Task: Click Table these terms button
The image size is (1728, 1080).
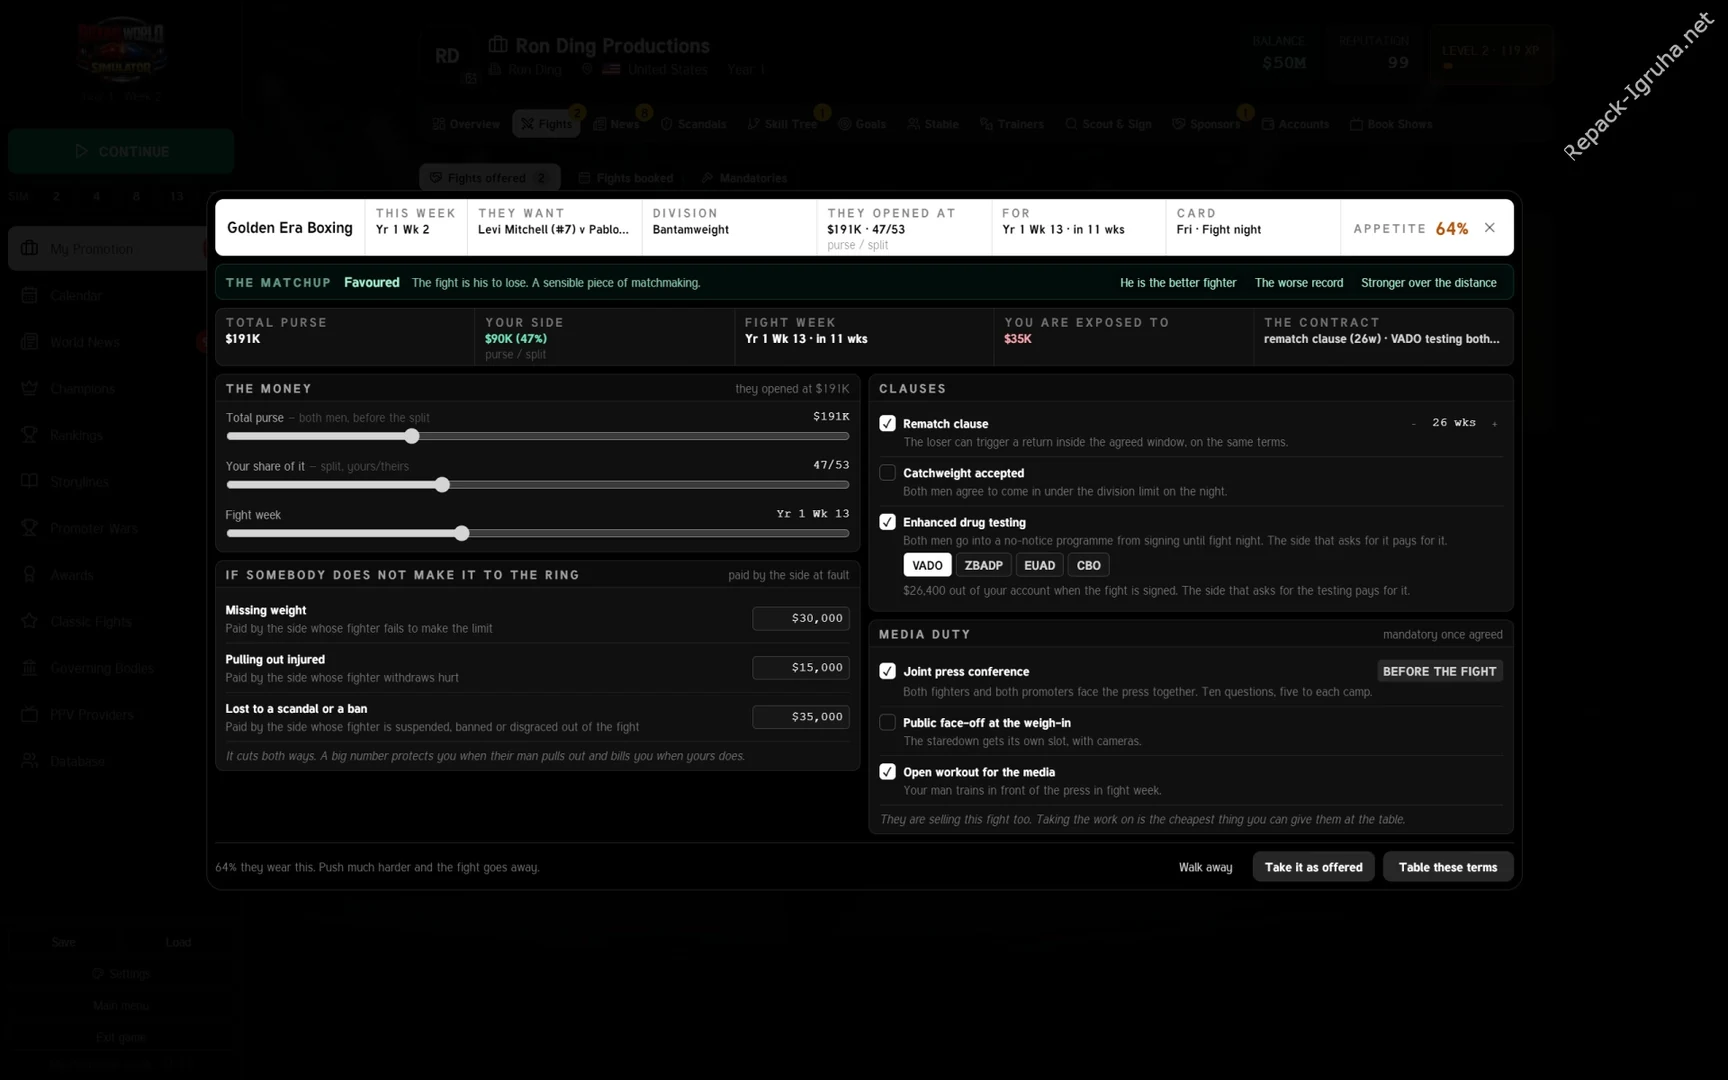Action: [1447, 867]
